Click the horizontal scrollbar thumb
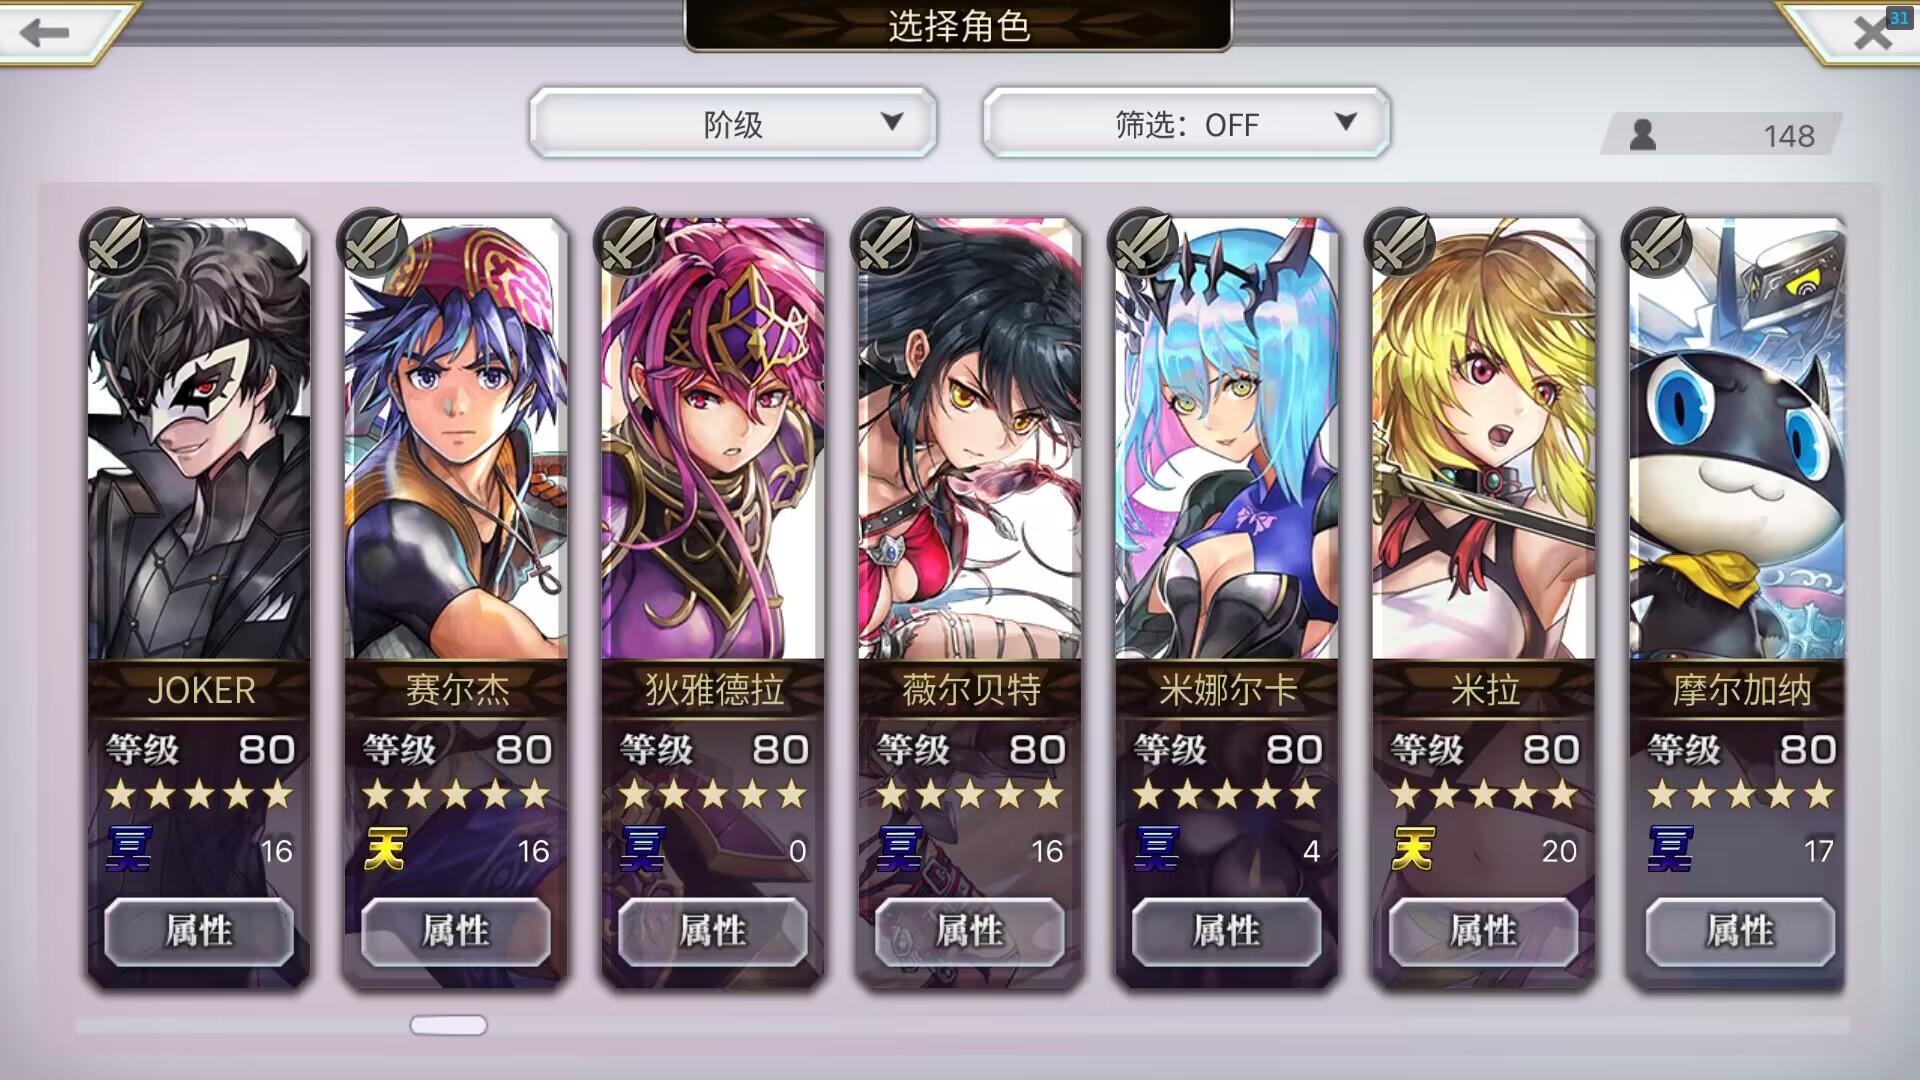This screenshot has width=1920, height=1080. (x=449, y=1025)
